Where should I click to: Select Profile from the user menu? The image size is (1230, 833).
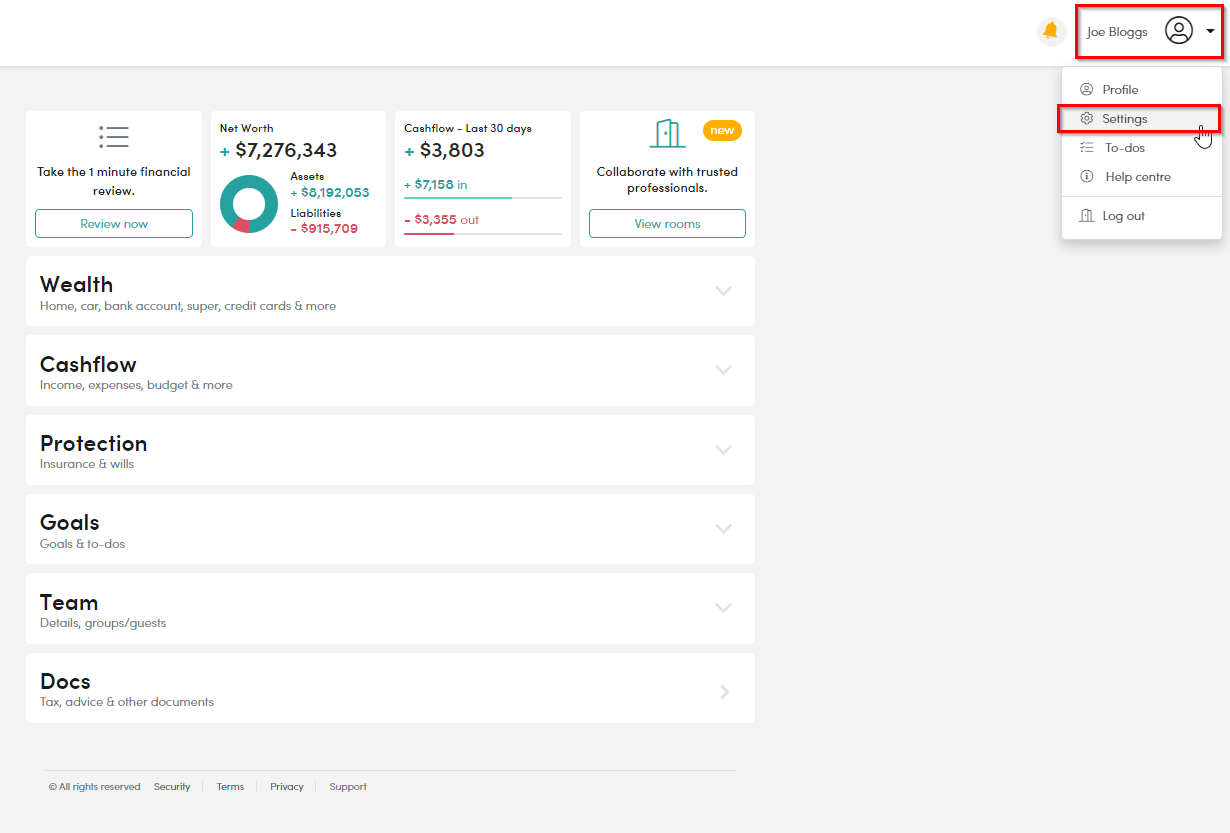1120,90
